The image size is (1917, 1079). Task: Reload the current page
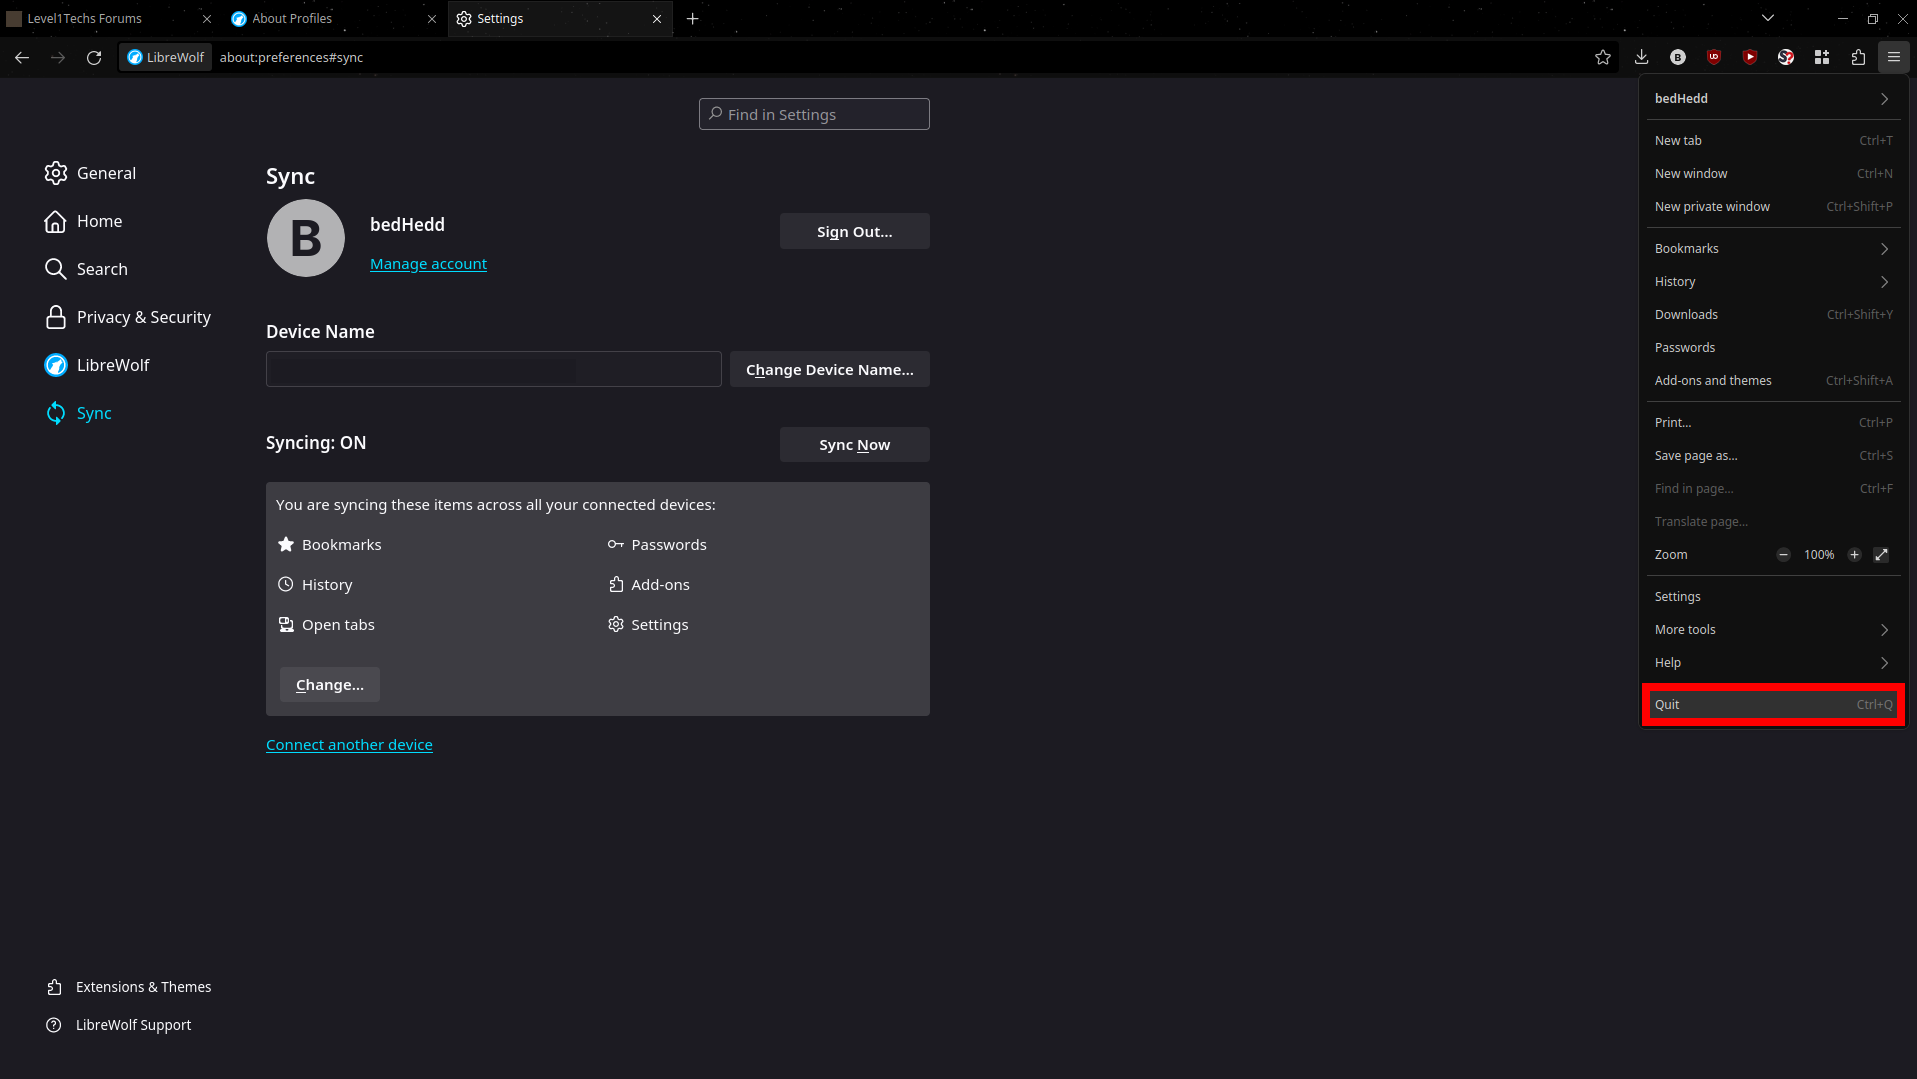click(x=94, y=58)
